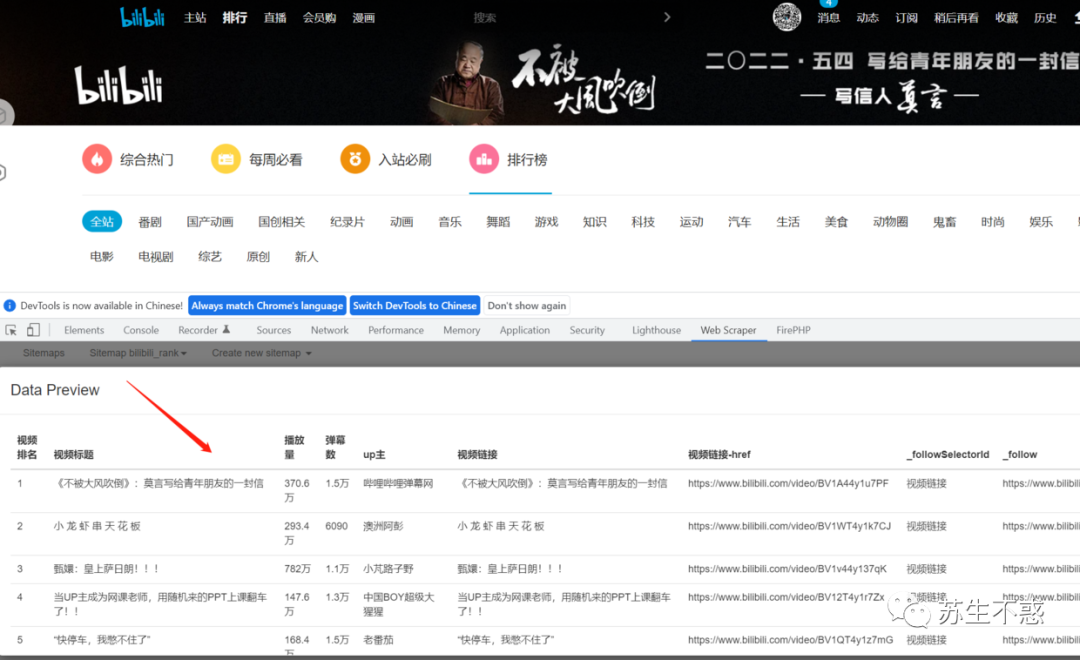Screen dimensions: 1080x660
Task: Switch to the Elements tab
Action: (84, 330)
